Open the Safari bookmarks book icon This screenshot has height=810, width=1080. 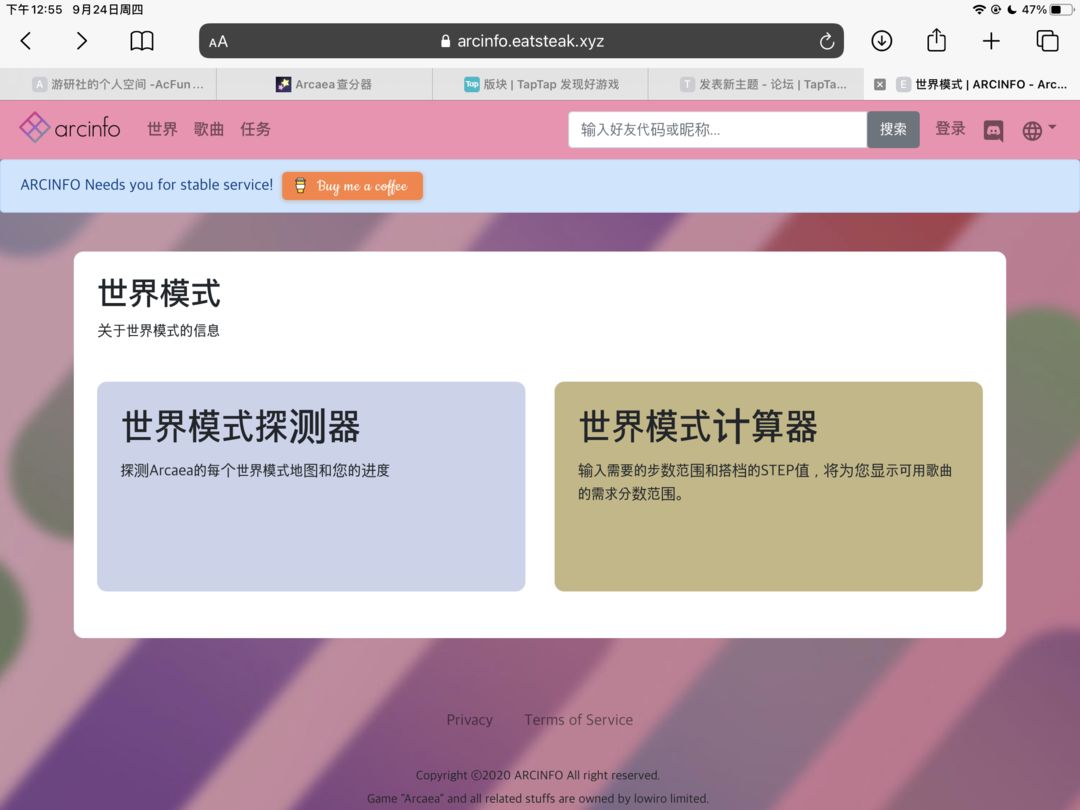pos(142,41)
